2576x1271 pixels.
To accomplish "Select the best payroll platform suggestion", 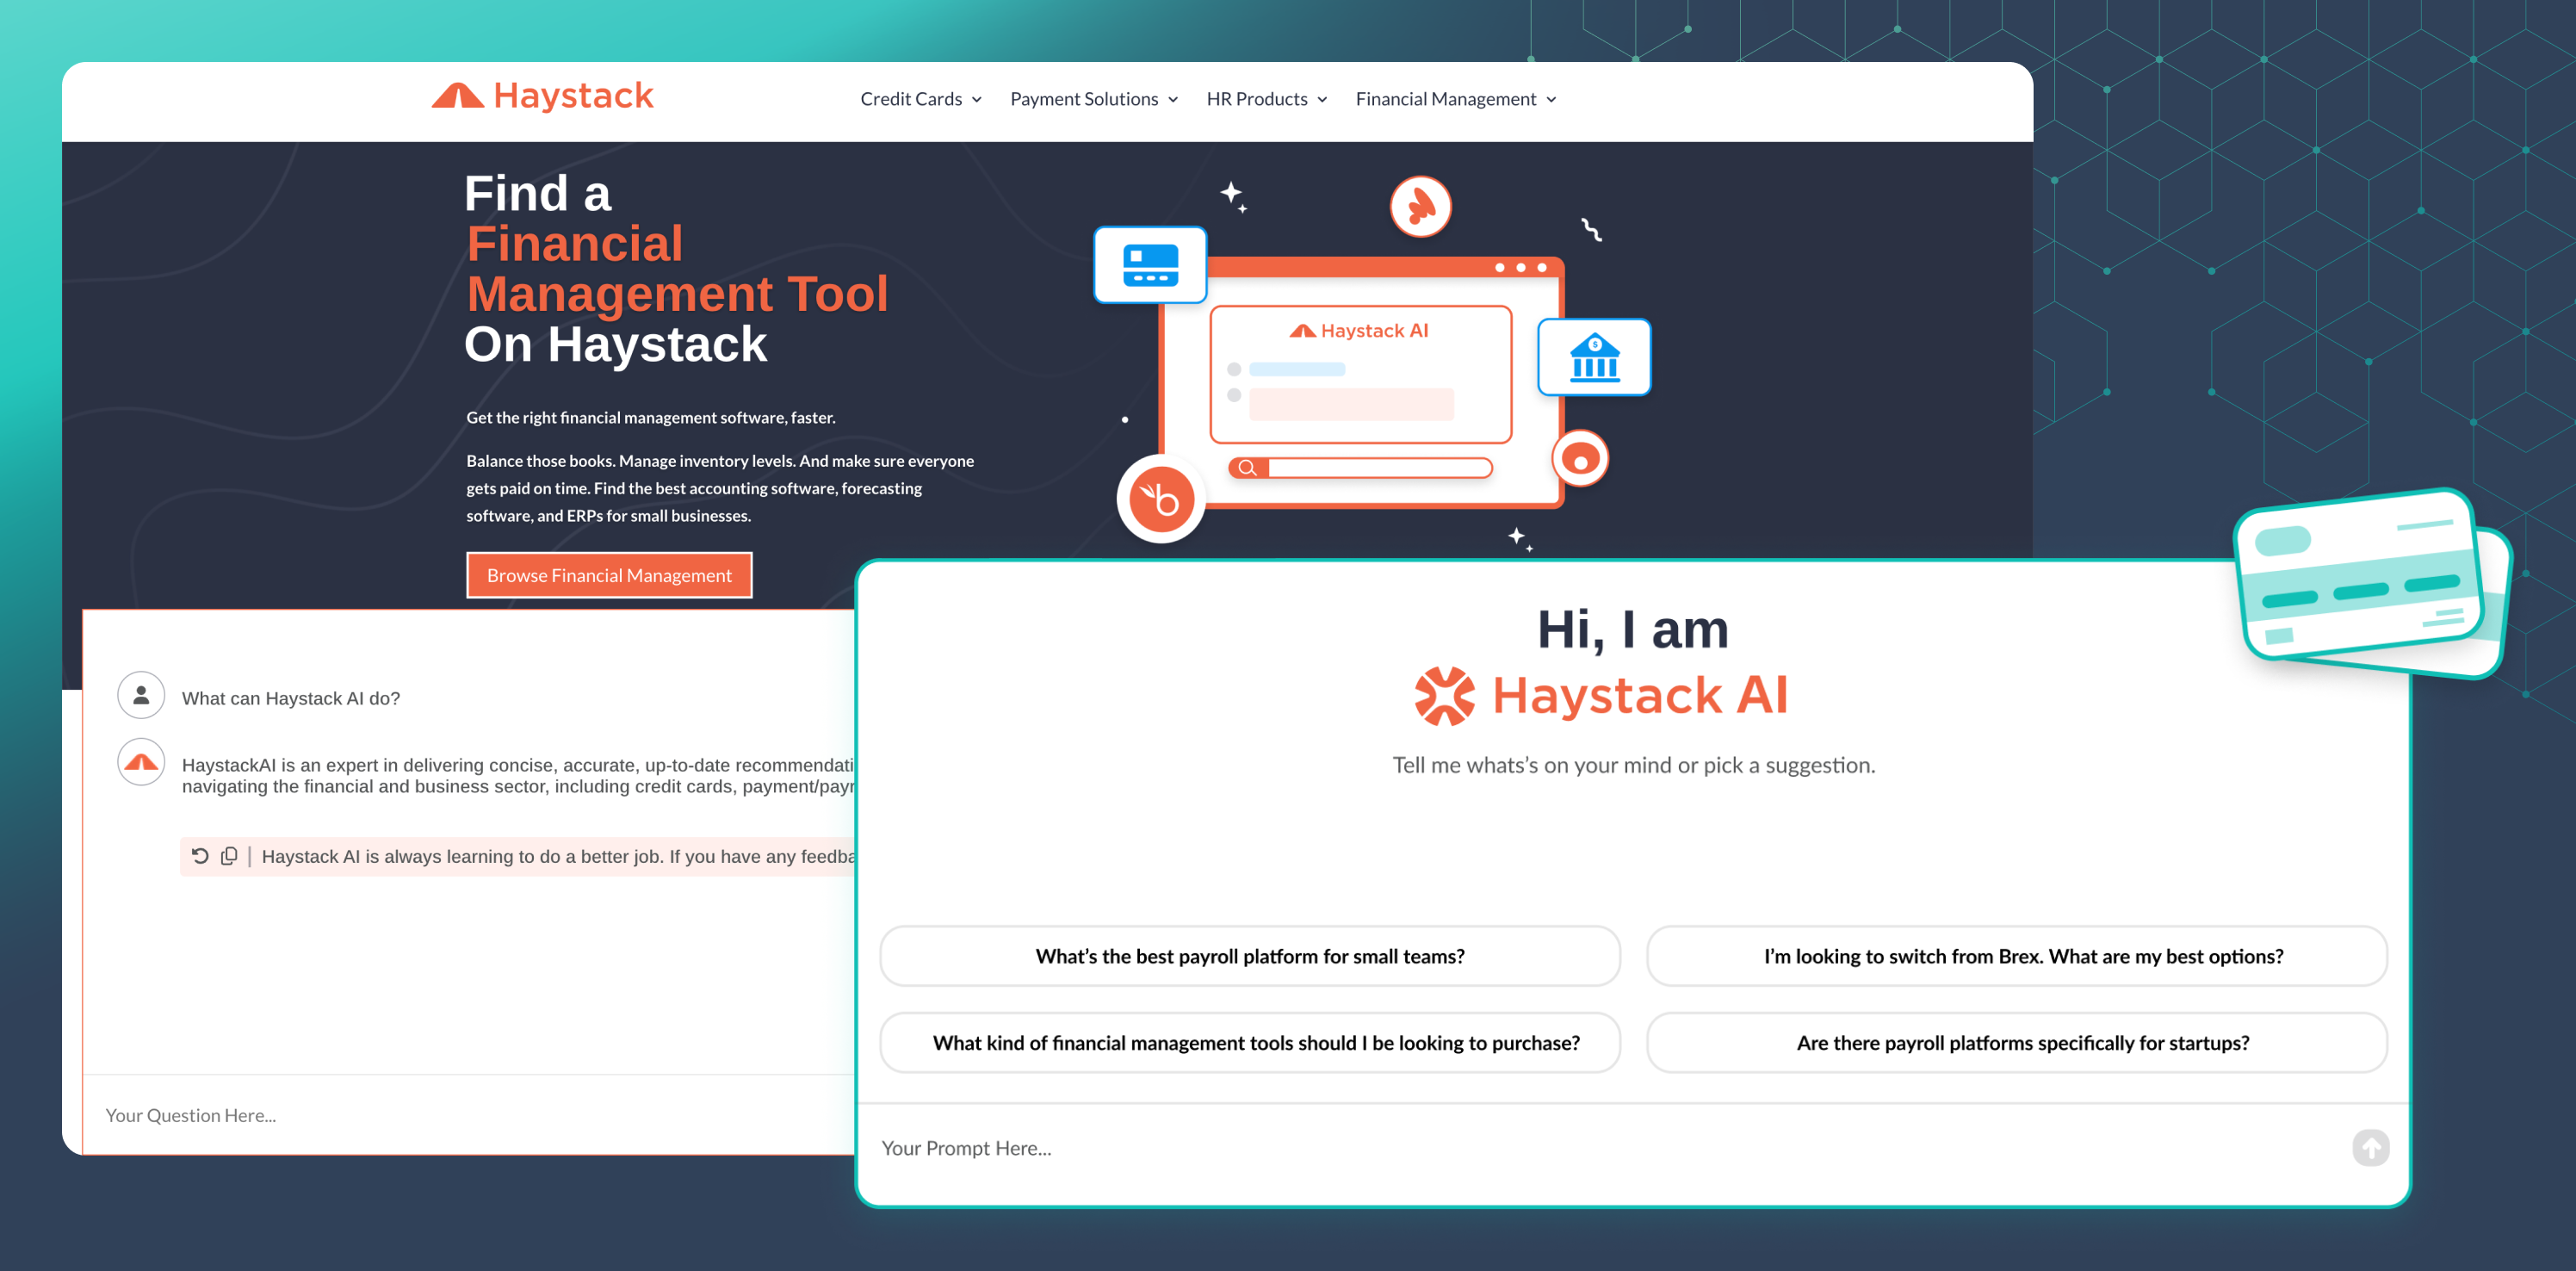I will tap(1250, 956).
